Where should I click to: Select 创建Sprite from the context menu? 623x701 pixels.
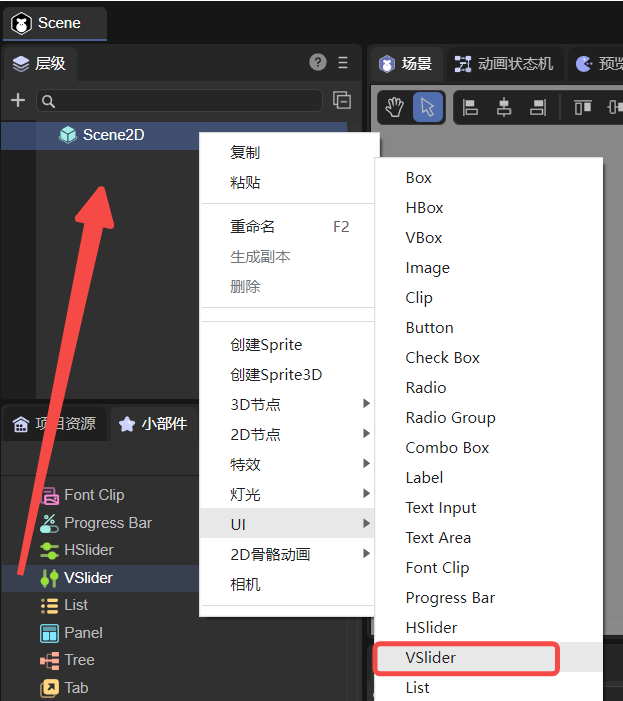pos(266,344)
